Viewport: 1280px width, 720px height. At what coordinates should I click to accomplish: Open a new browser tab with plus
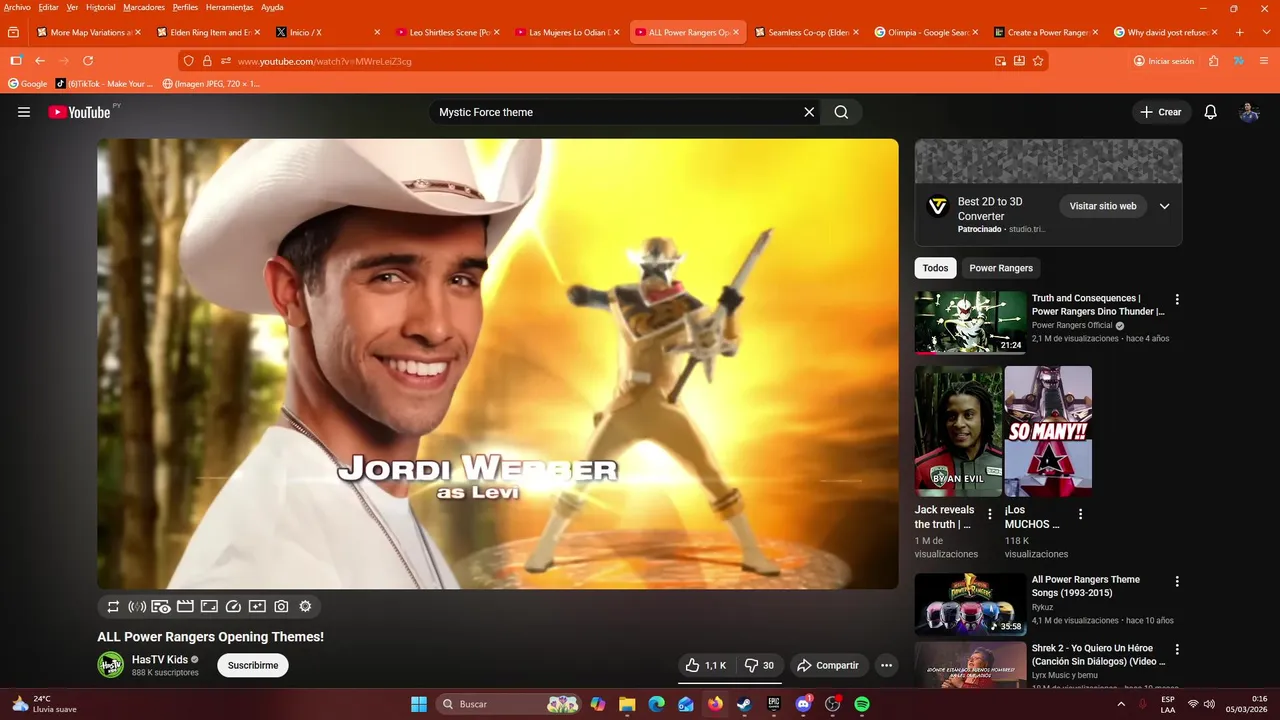1240,32
